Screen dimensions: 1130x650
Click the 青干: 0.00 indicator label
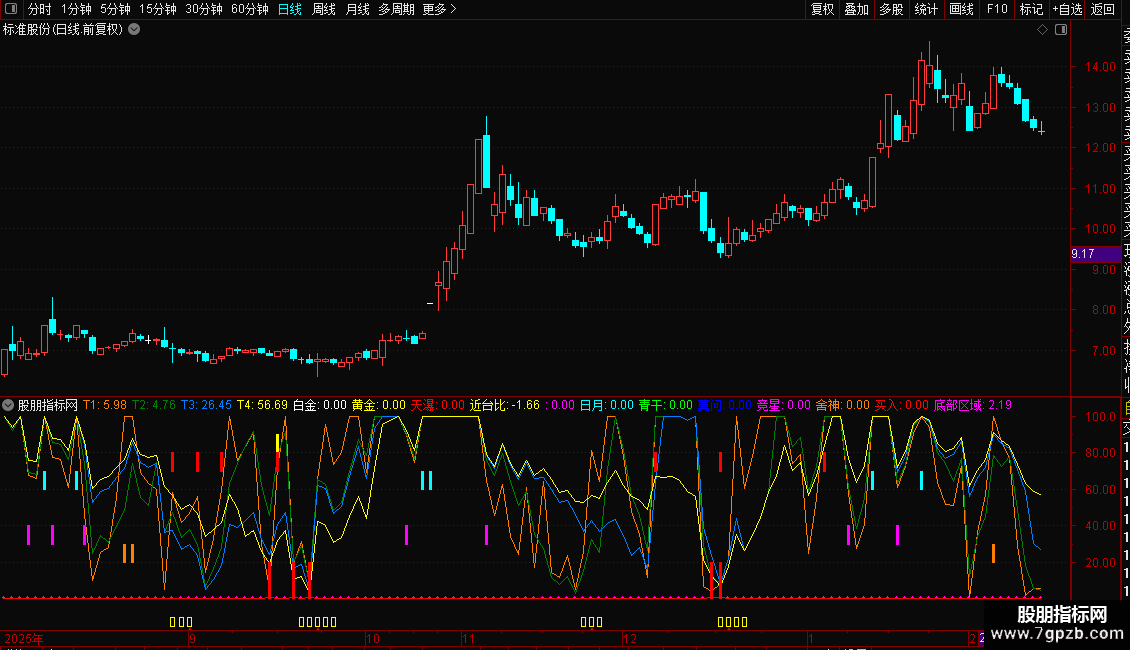pos(666,405)
